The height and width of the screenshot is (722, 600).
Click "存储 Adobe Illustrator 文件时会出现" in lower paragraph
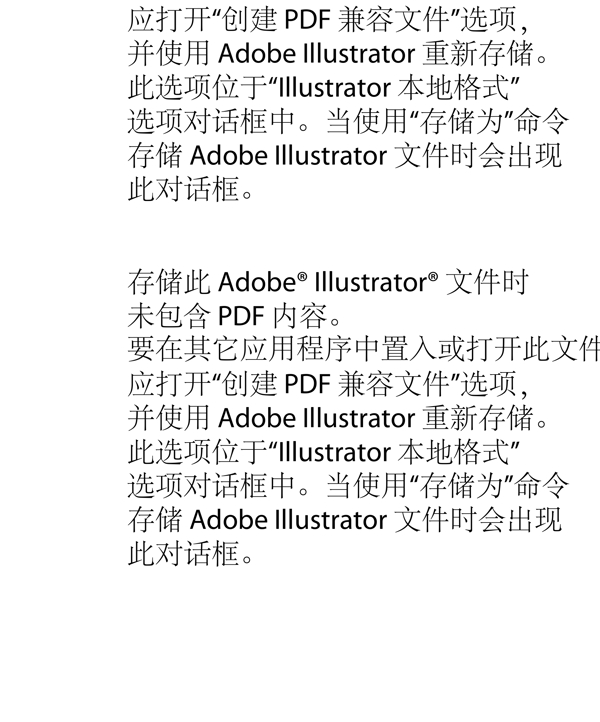[x=345, y=520]
